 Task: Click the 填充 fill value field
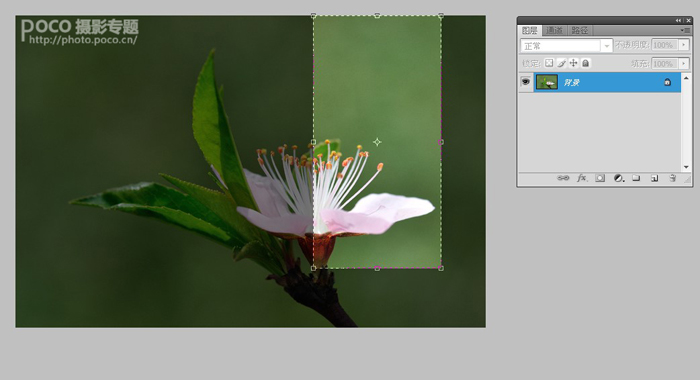(664, 64)
